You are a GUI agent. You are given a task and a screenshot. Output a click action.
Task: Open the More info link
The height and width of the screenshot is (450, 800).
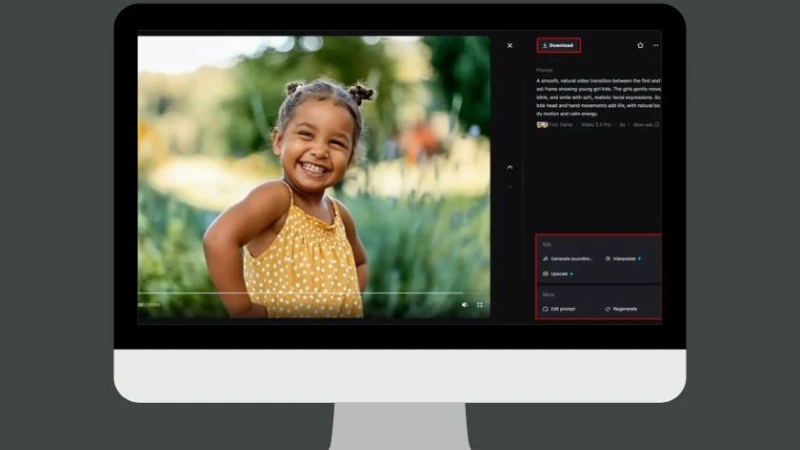645,125
